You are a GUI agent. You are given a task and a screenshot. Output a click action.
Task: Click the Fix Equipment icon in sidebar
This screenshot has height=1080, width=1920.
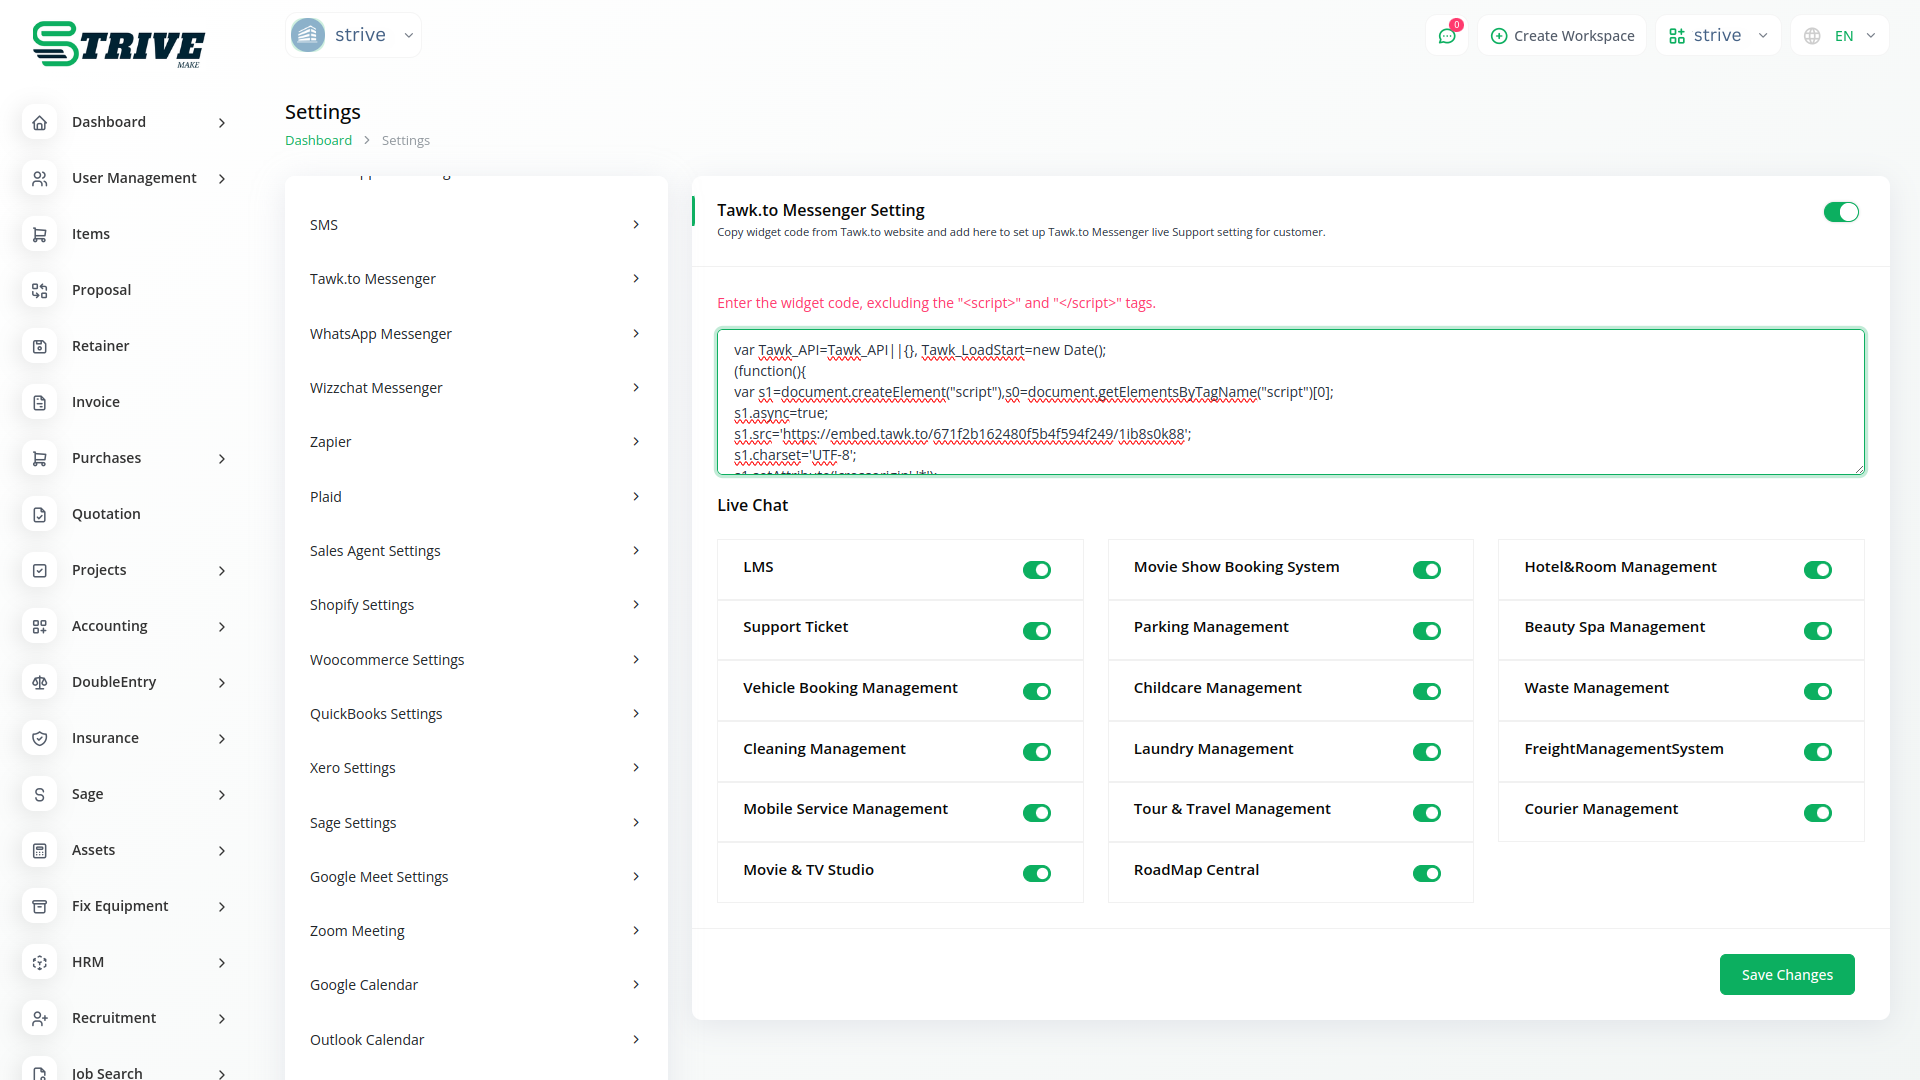(x=40, y=906)
